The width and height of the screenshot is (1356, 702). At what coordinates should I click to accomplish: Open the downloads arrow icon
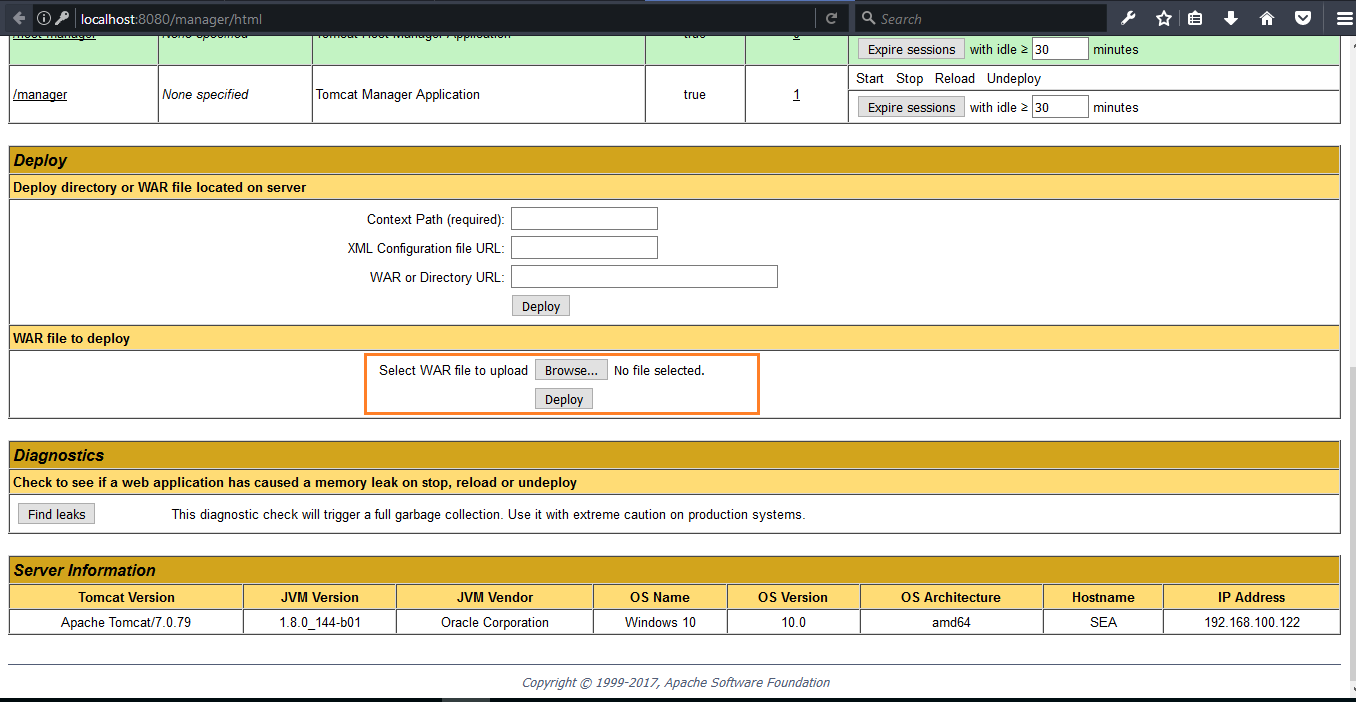pyautogui.click(x=1231, y=18)
